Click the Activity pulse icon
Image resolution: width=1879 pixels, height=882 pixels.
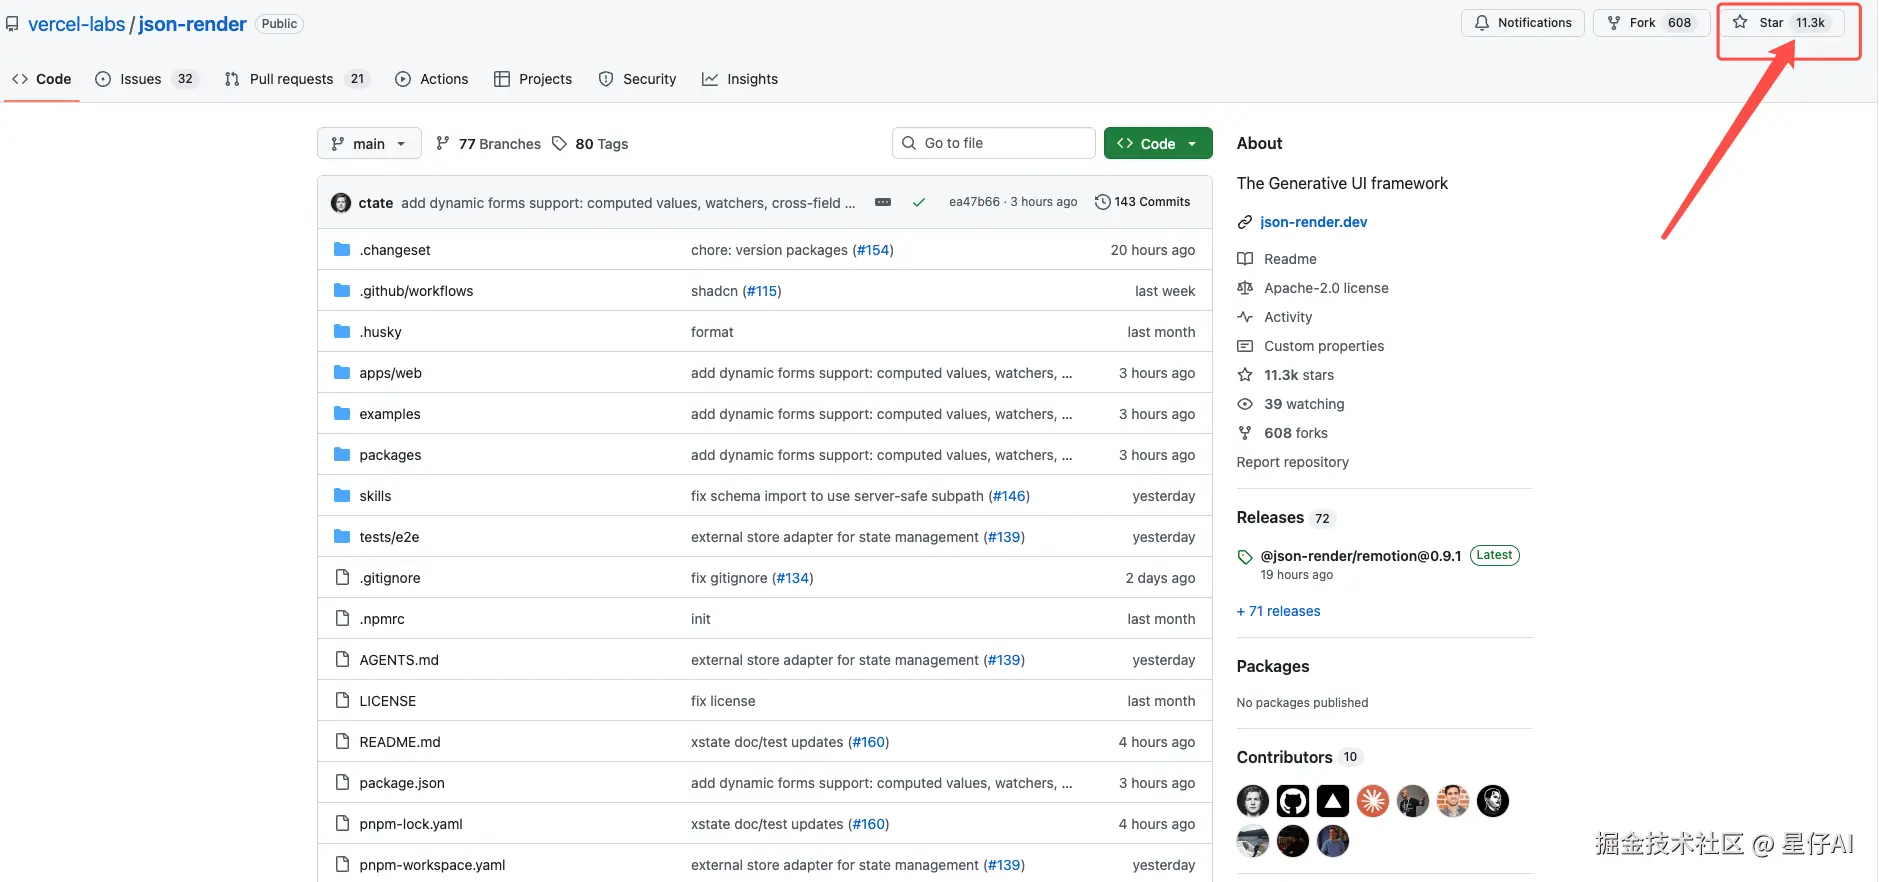tap(1245, 317)
